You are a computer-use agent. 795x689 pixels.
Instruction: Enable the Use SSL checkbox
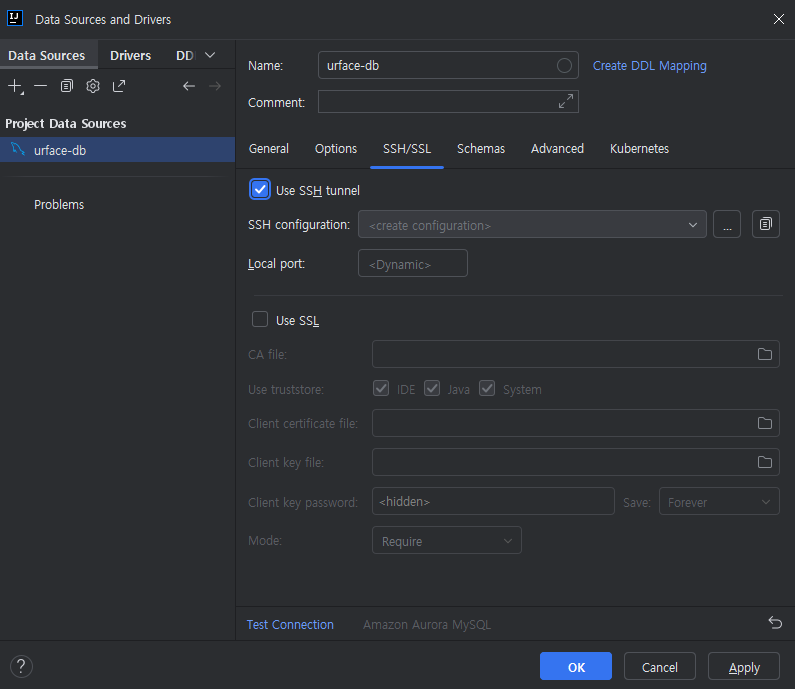tap(260, 320)
